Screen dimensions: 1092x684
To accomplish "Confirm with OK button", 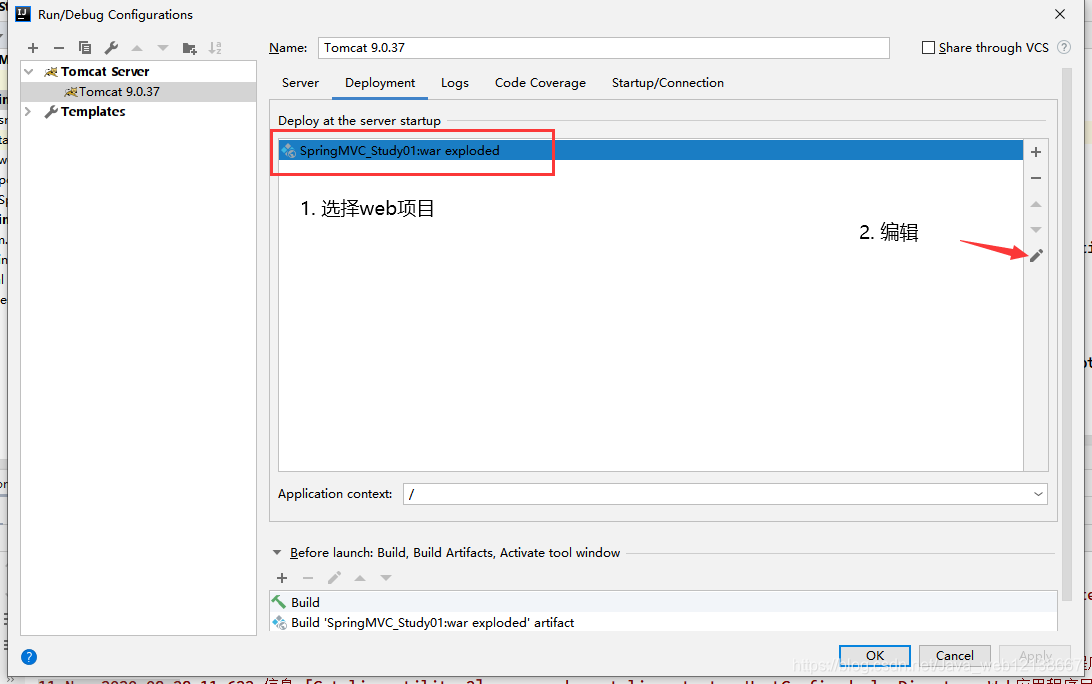I will click(875, 655).
